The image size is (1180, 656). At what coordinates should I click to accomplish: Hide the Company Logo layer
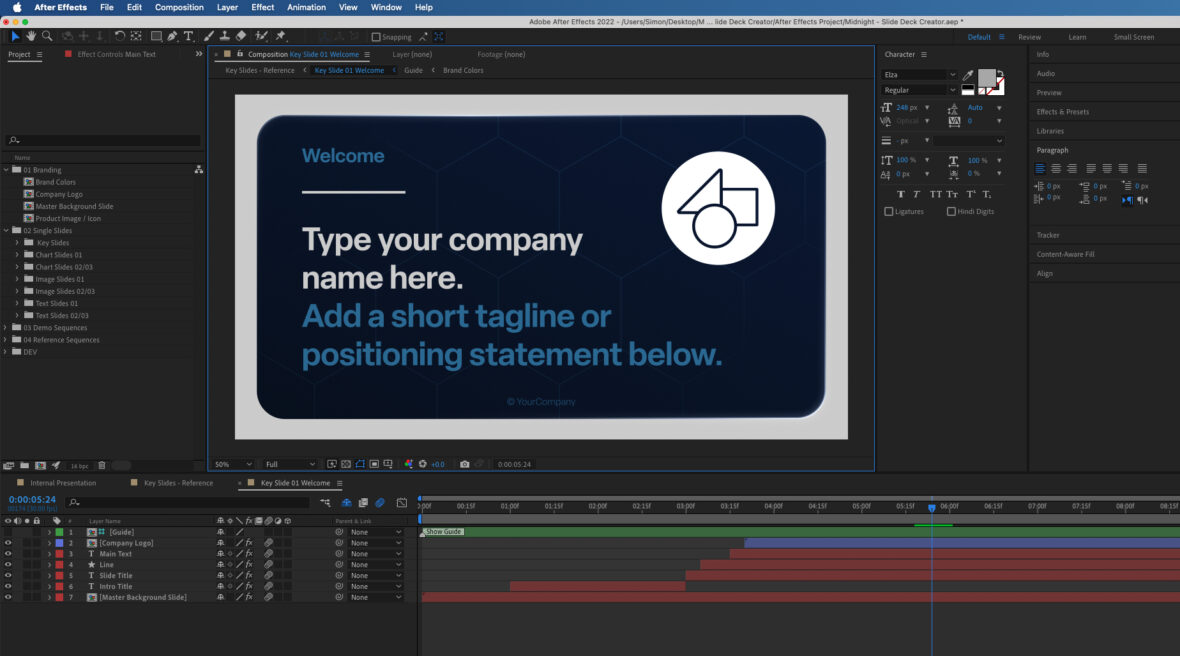click(x=8, y=543)
